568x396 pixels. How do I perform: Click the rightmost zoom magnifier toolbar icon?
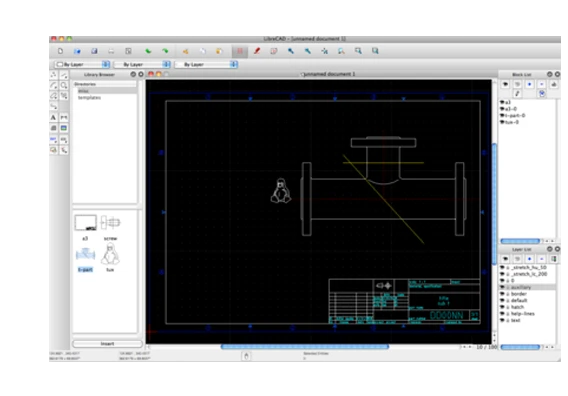pos(375,51)
